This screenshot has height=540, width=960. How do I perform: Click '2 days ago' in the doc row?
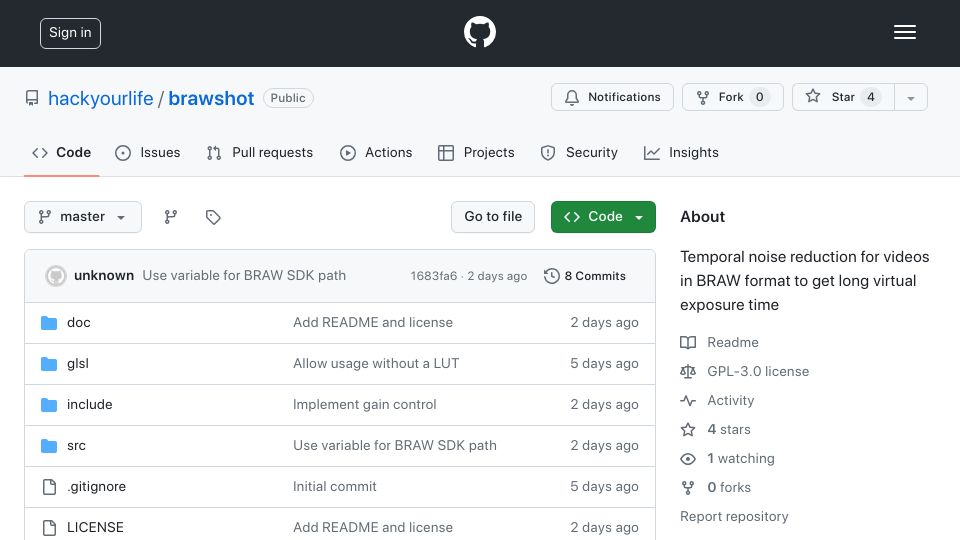604,323
